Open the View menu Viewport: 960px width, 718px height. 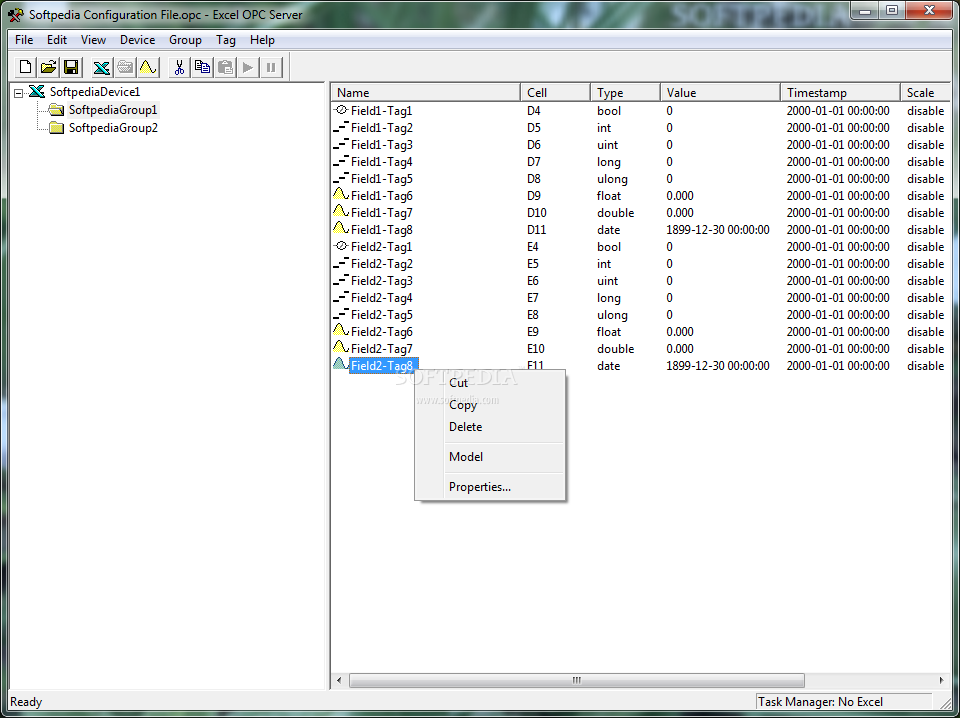coord(93,40)
